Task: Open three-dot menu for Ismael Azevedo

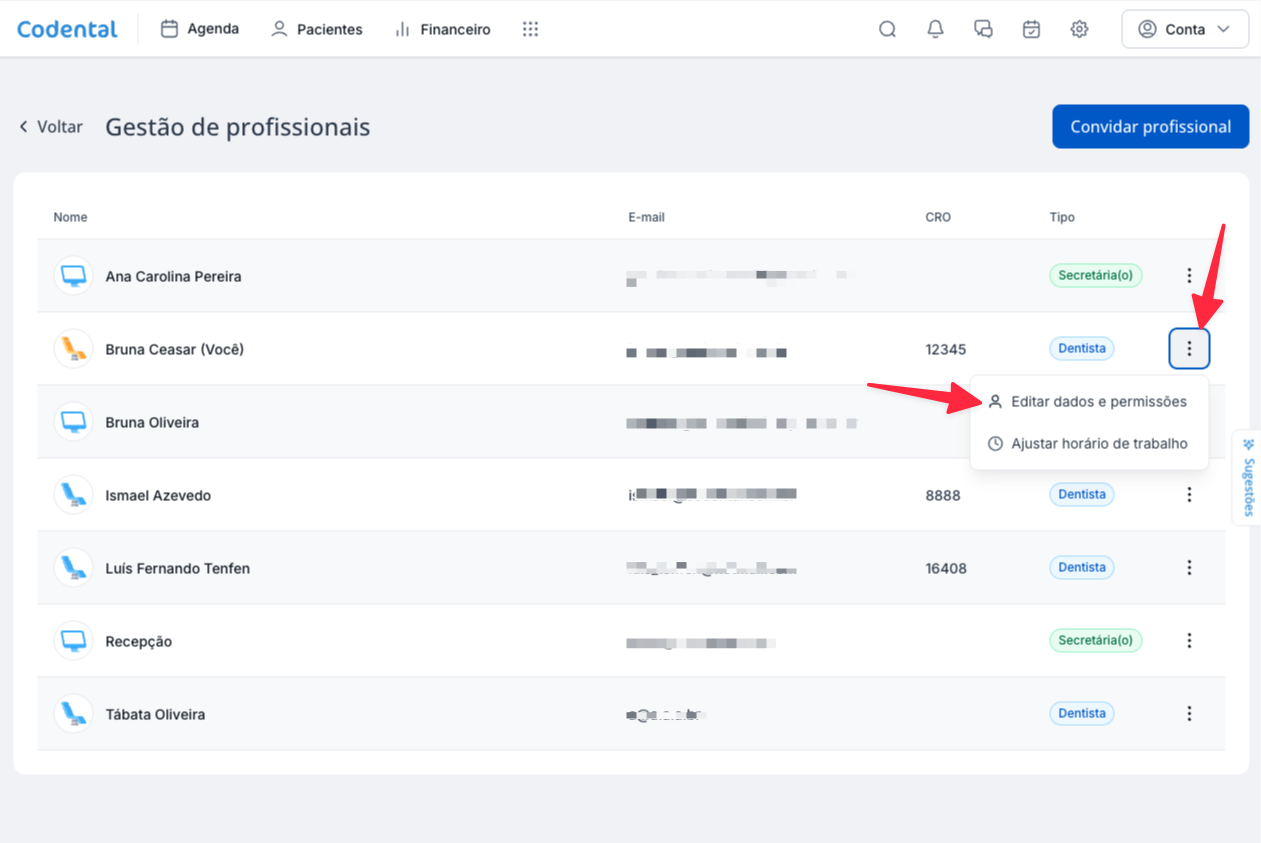Action: 1189,494
